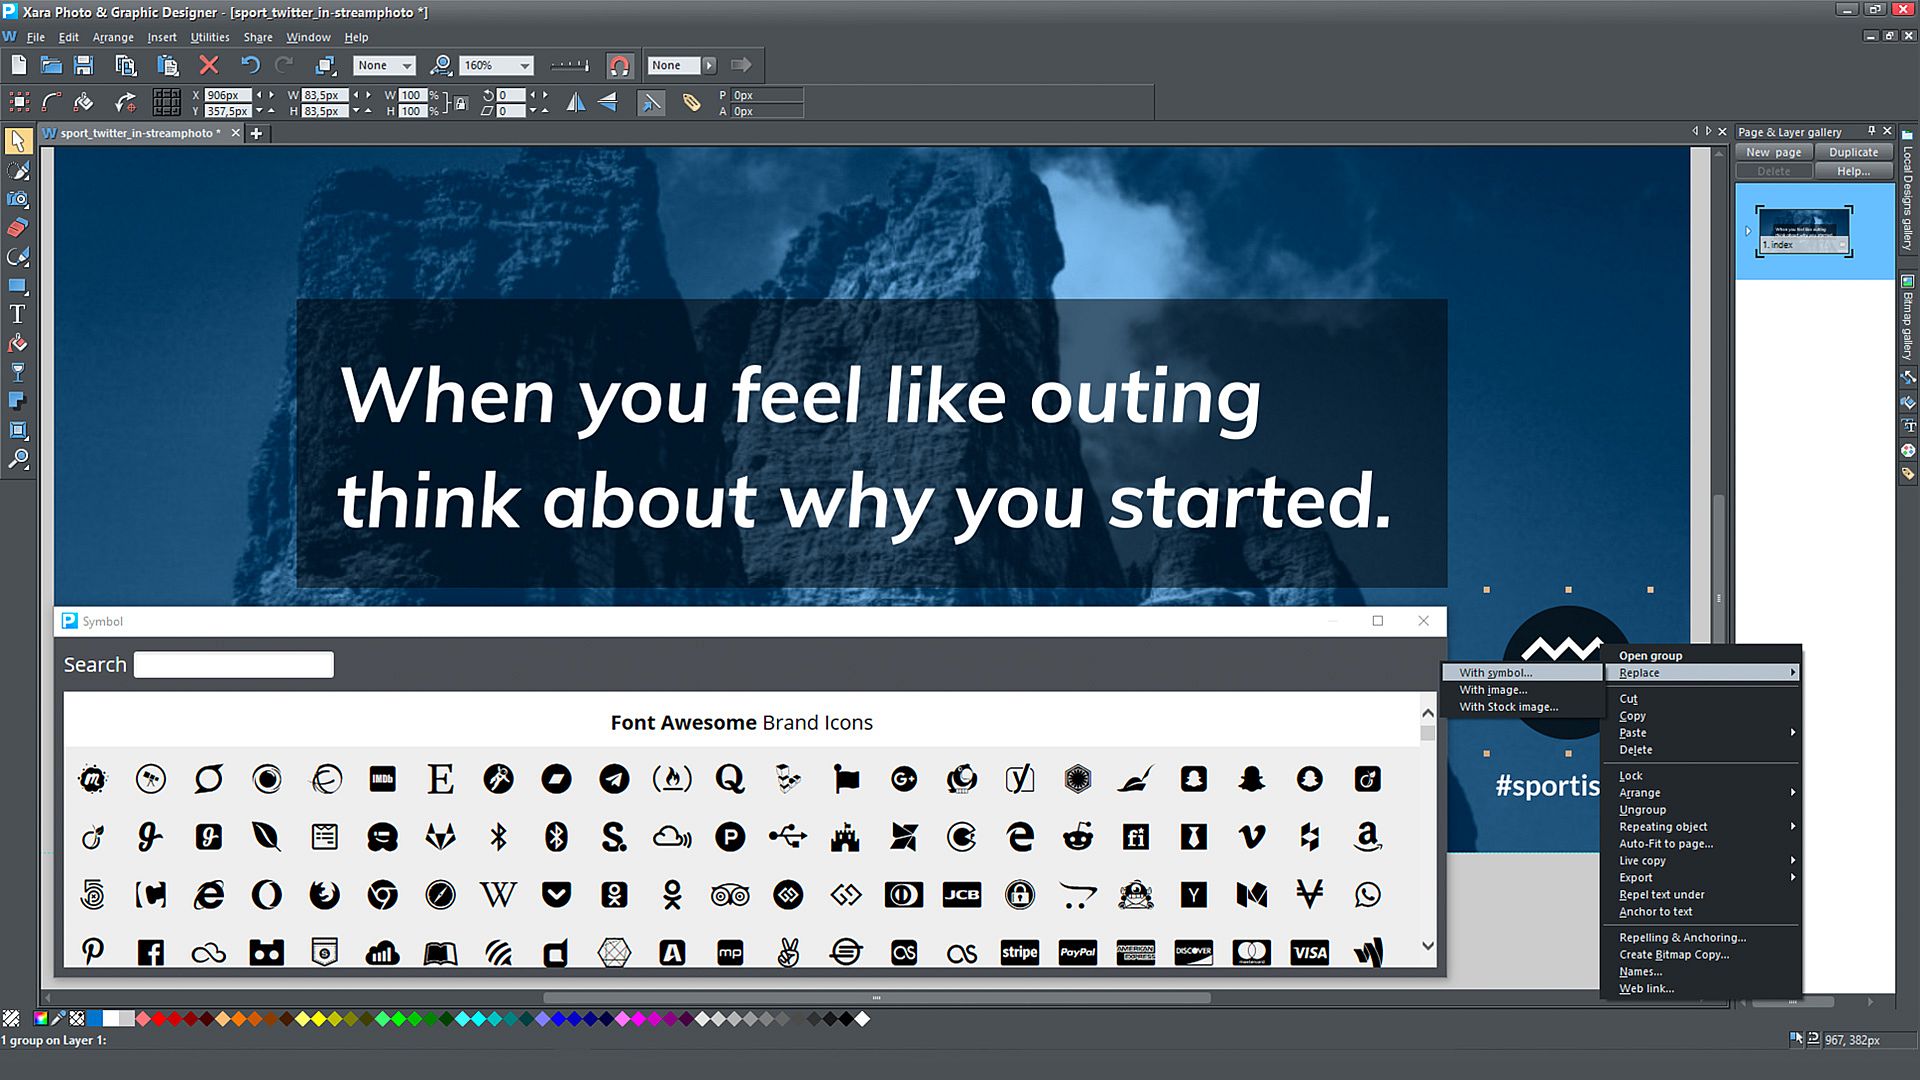
Task: Click the New page button
Action: point(1773,152)
